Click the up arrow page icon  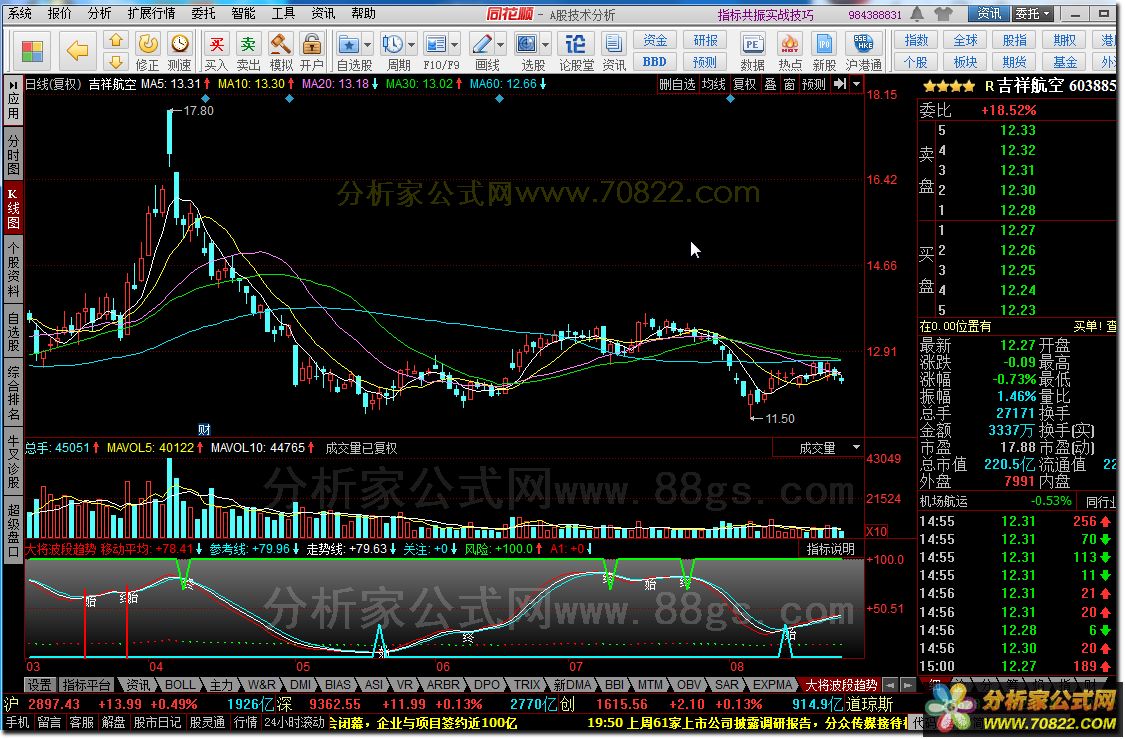[x=116, y=40]
